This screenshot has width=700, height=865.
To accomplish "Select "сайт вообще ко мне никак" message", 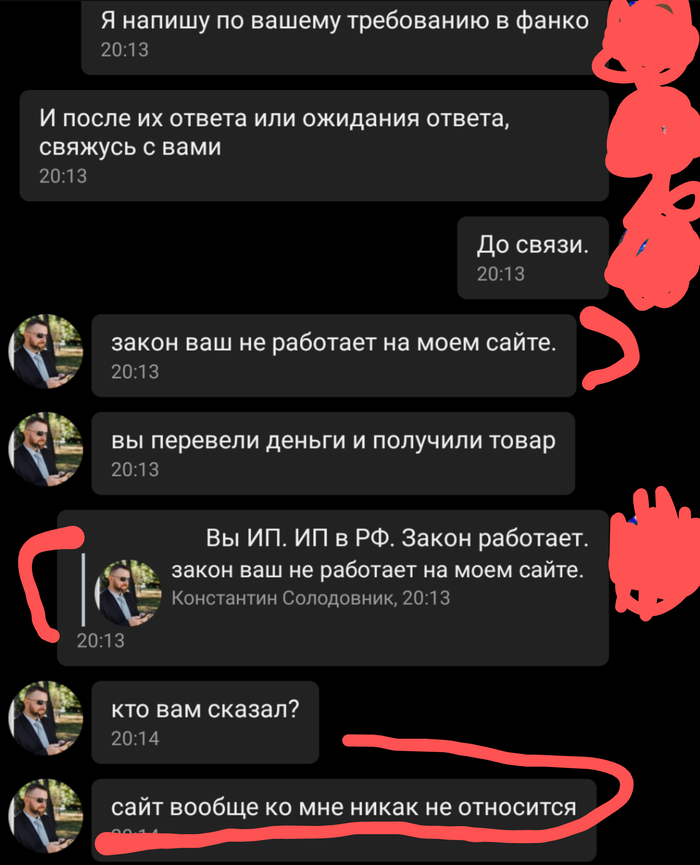I will coord(344,820).
